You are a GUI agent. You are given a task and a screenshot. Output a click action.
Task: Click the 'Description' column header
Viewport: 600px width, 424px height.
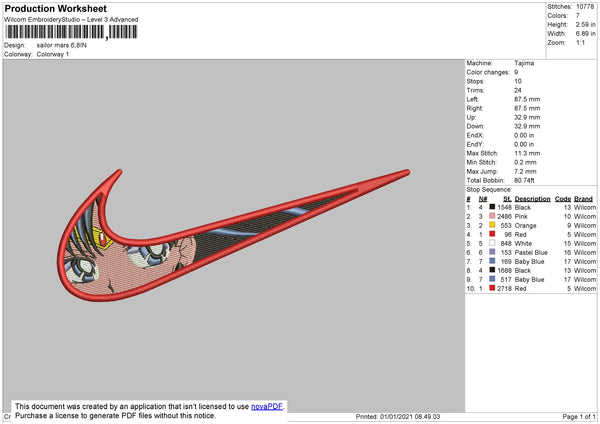pos(532,199)
